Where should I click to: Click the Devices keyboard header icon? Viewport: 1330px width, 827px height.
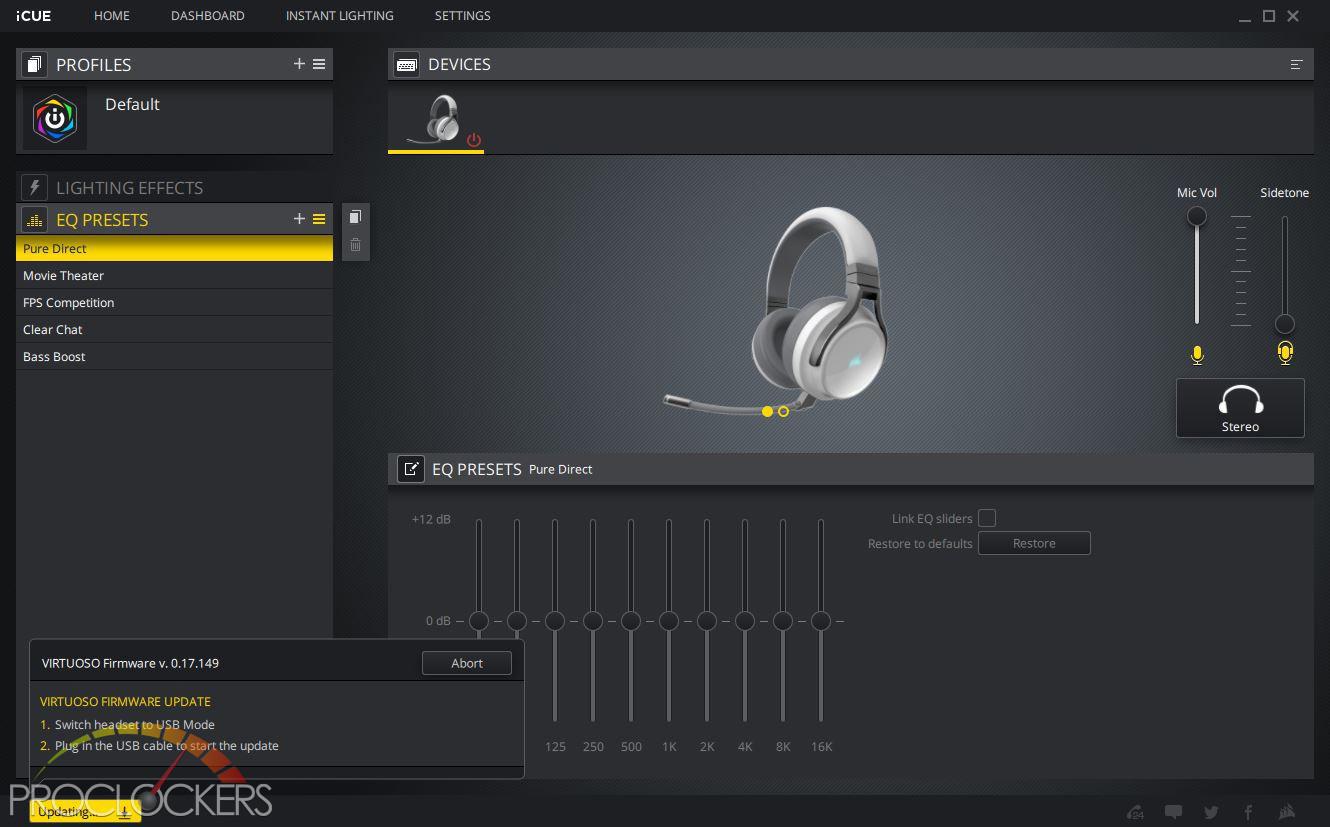point(406,64)
